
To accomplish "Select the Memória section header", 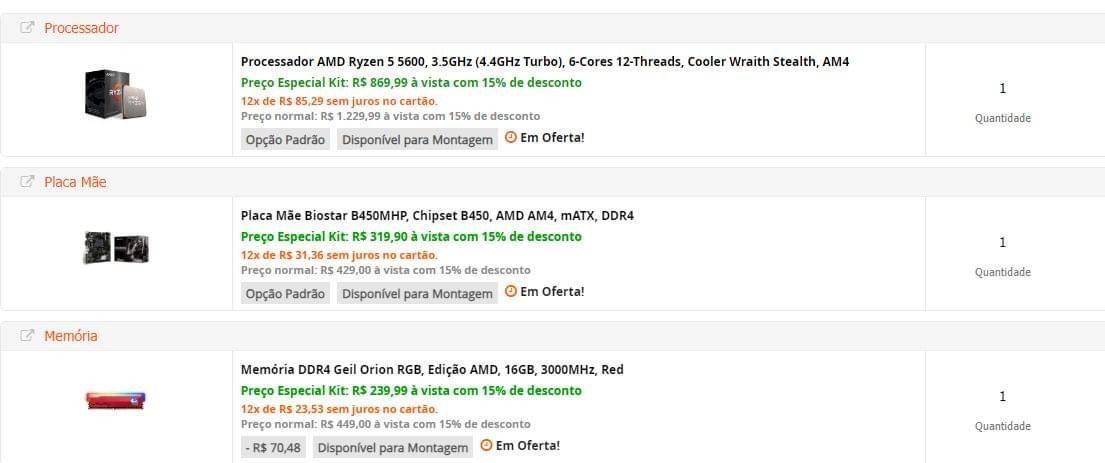I will [552, 336].
